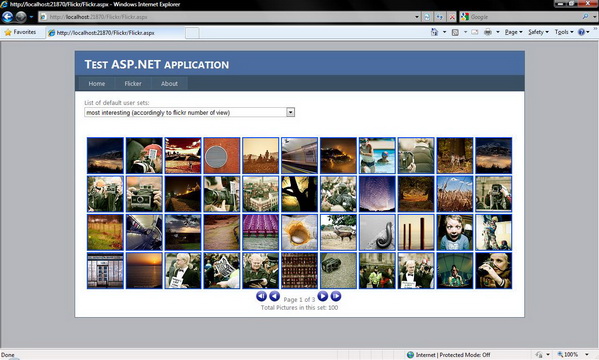Open the Page menu

click(x=513, y=32)
